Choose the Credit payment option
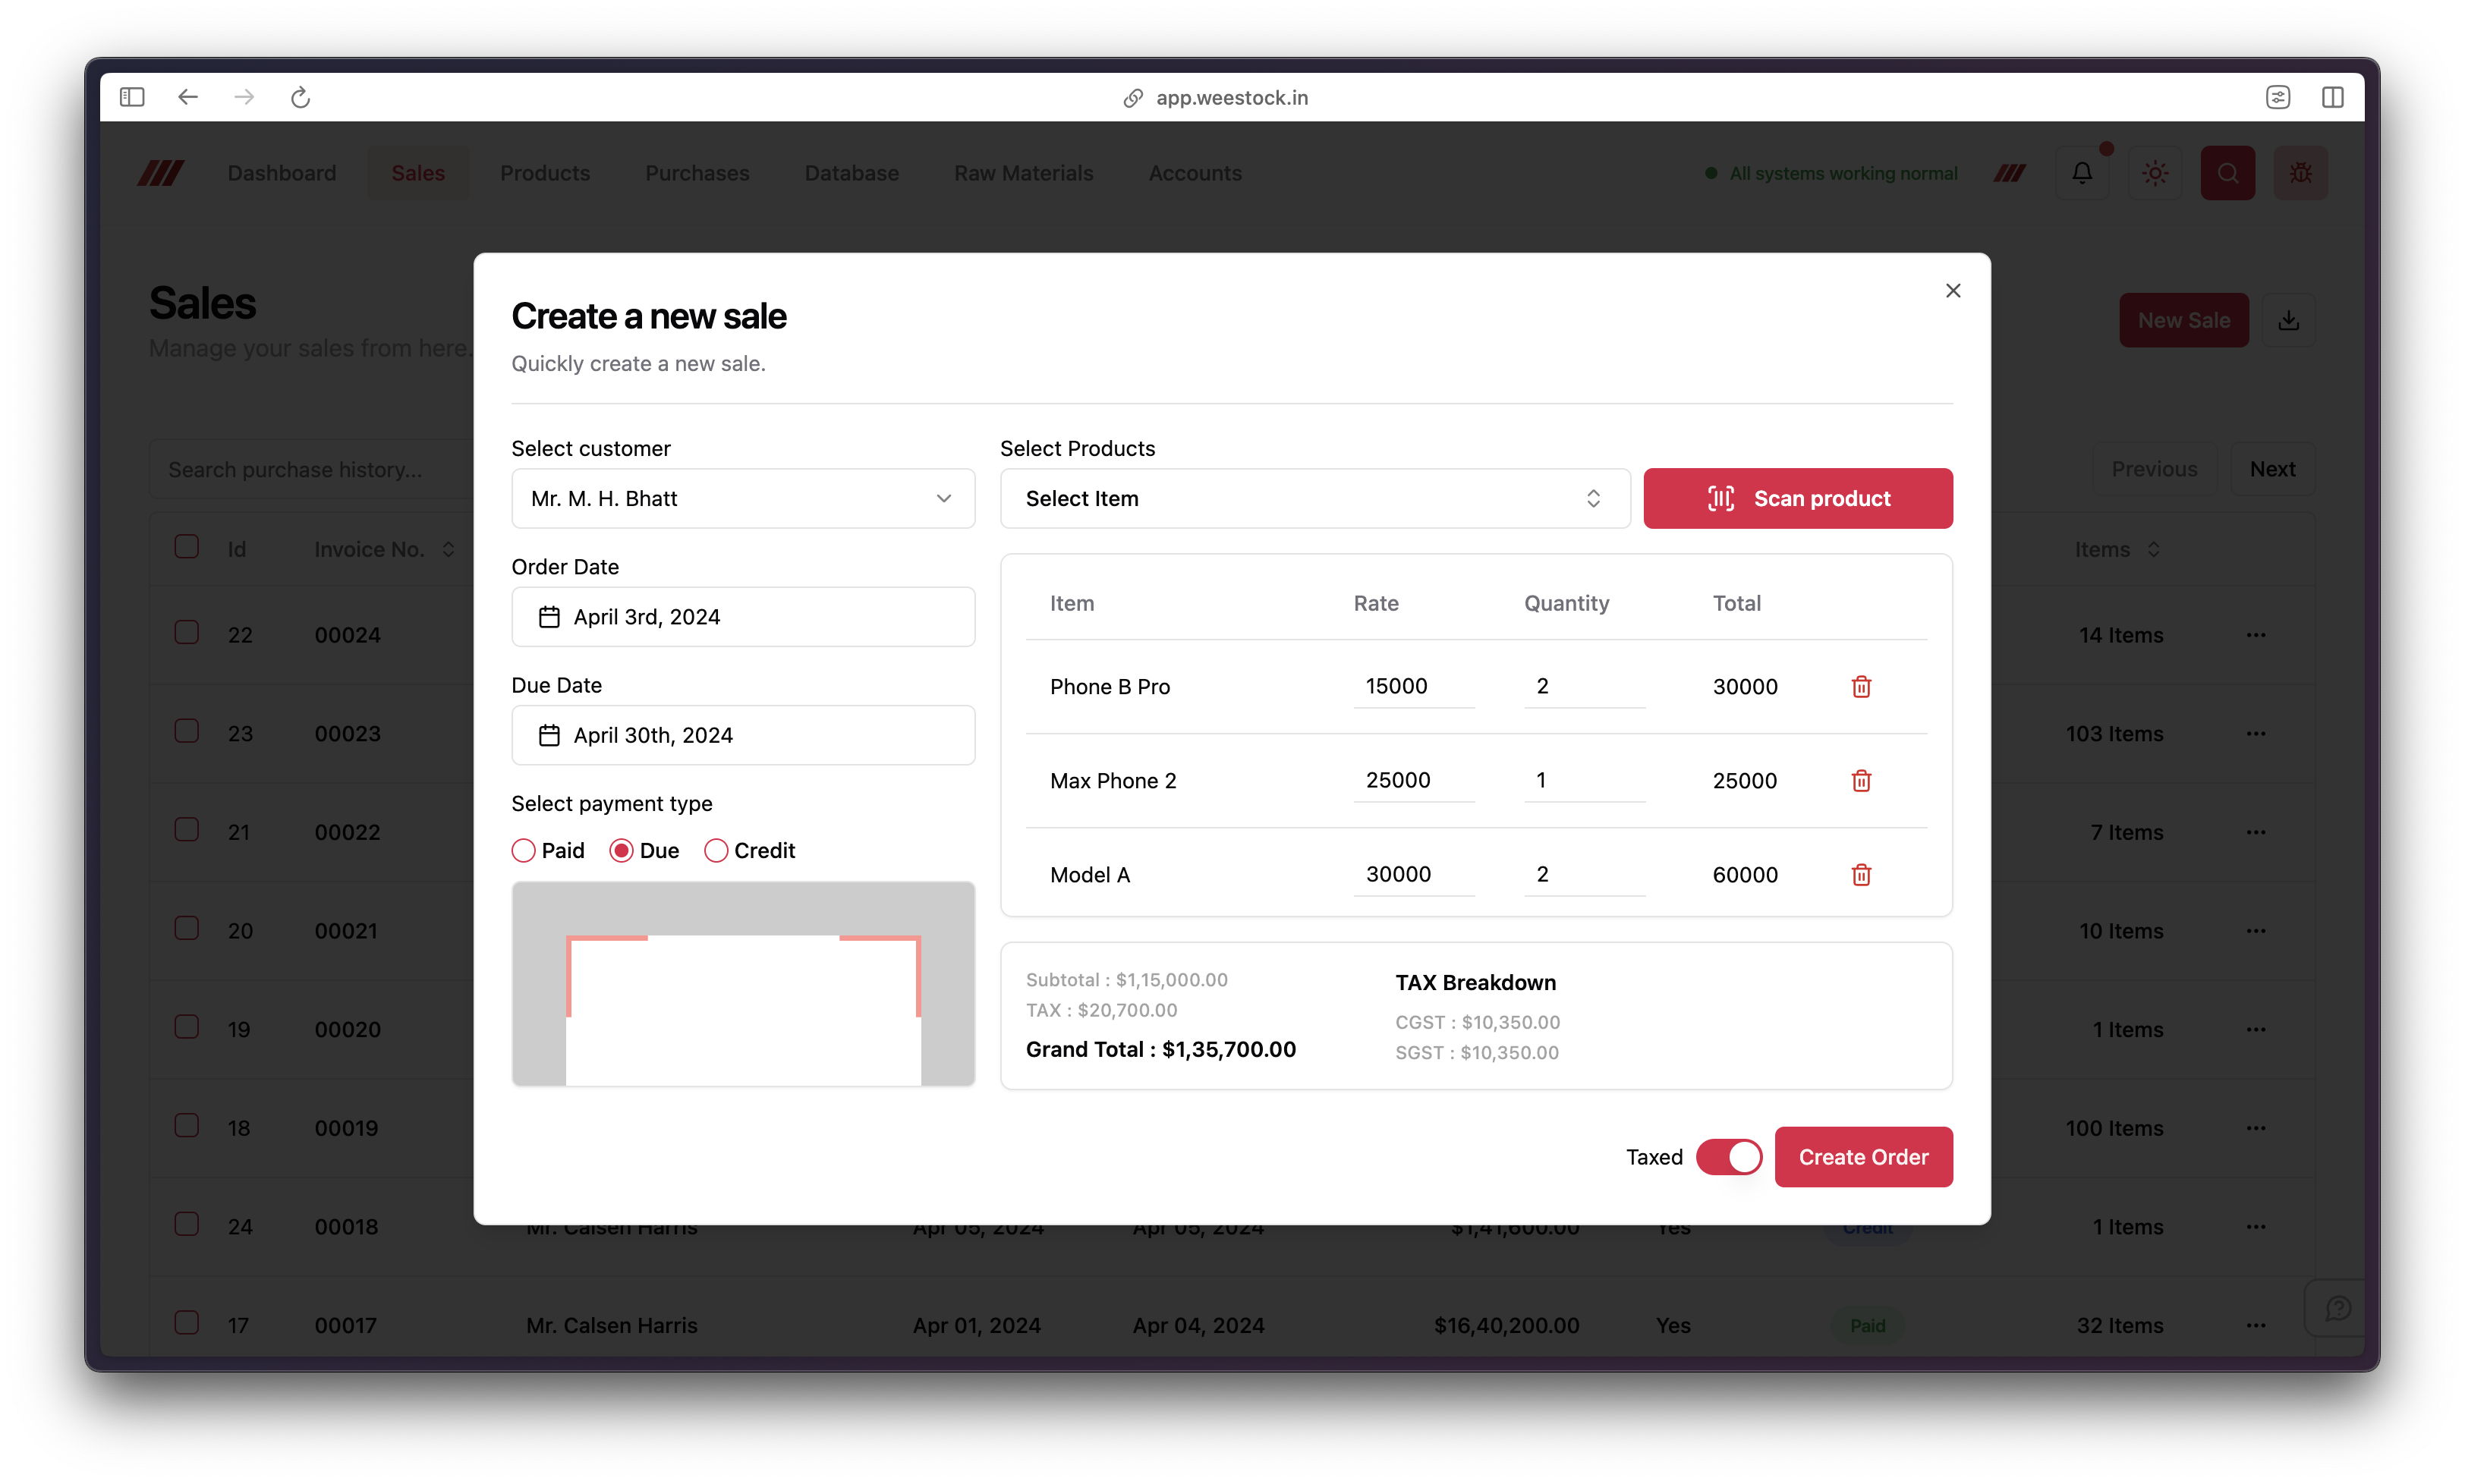 point(716,851)
